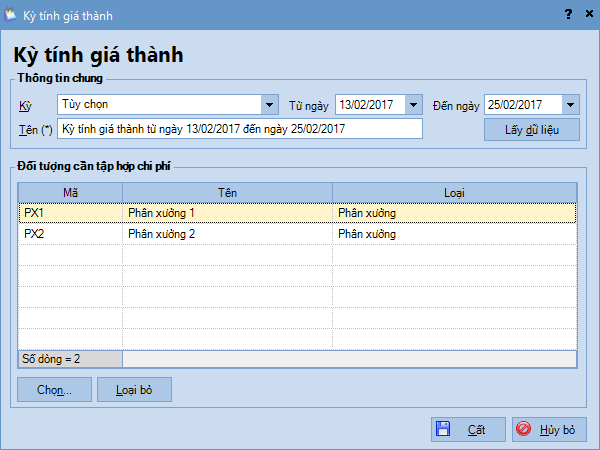Click the Loại column header
Image resolution: width=600 pixels, height=450 pixels.
pyautogui.click(x=454, y=191)
